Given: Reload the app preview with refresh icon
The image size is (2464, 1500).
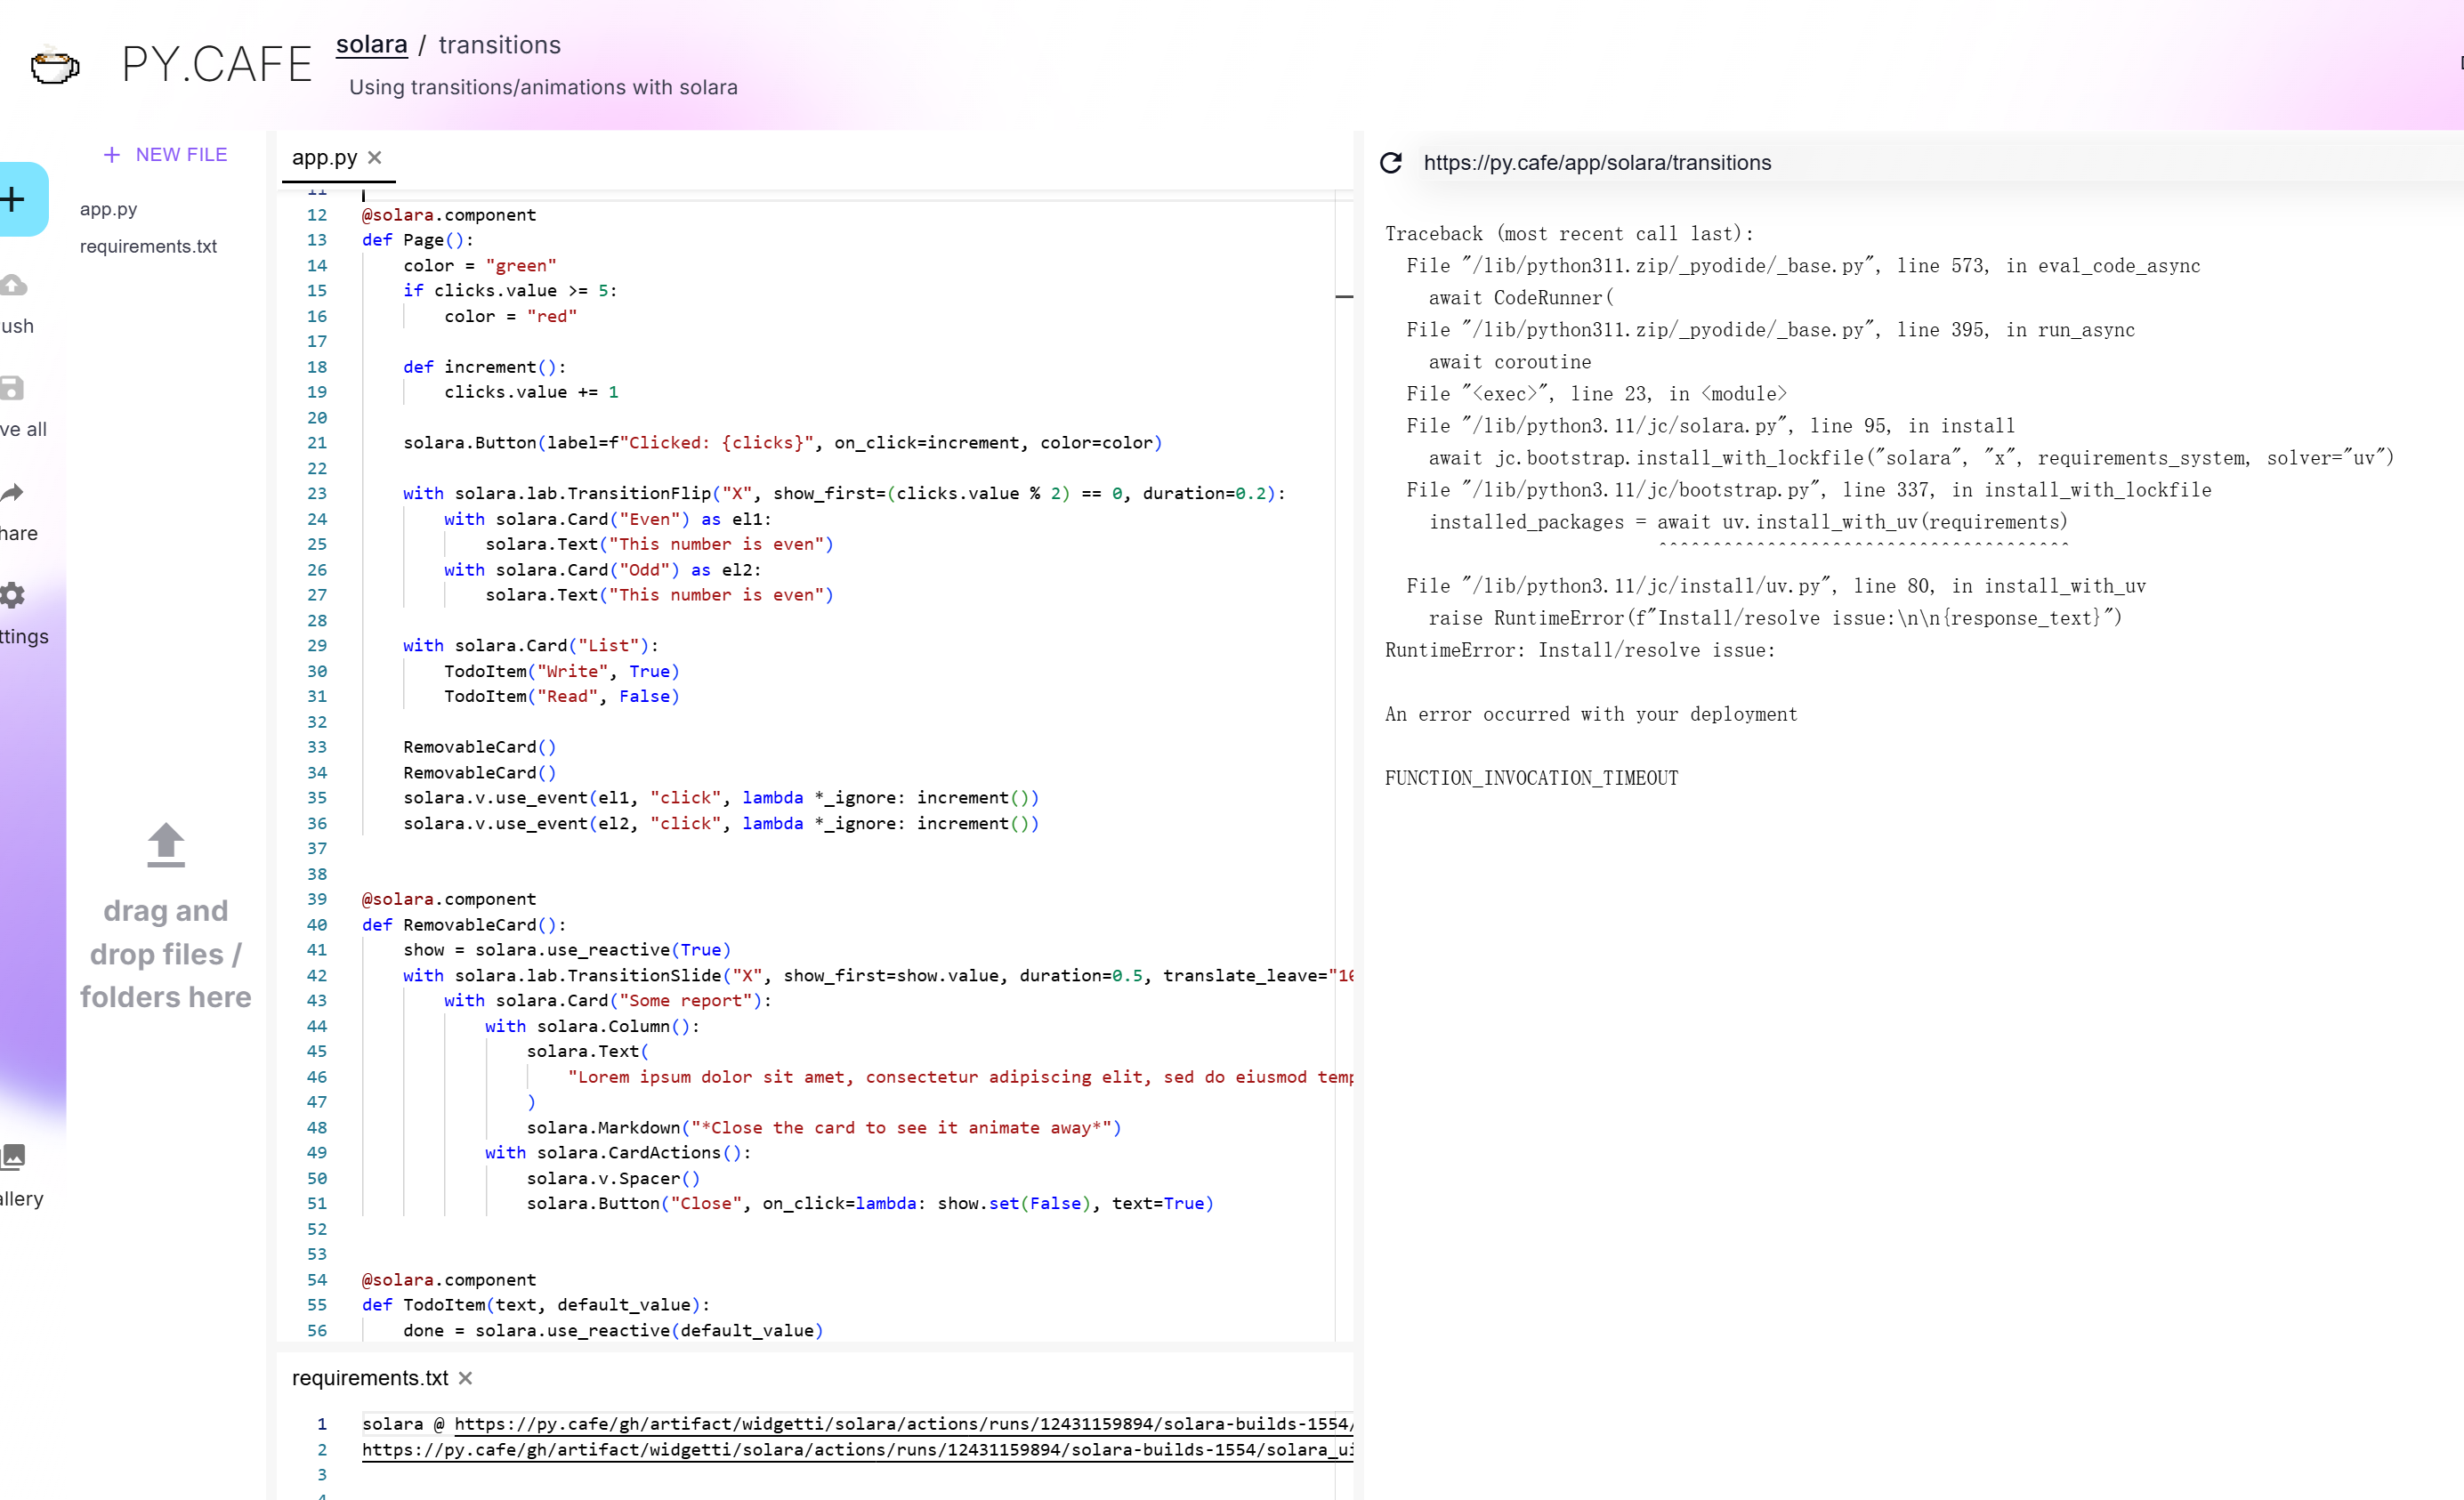Looking at the screenshot, I should click(1391, 163).
